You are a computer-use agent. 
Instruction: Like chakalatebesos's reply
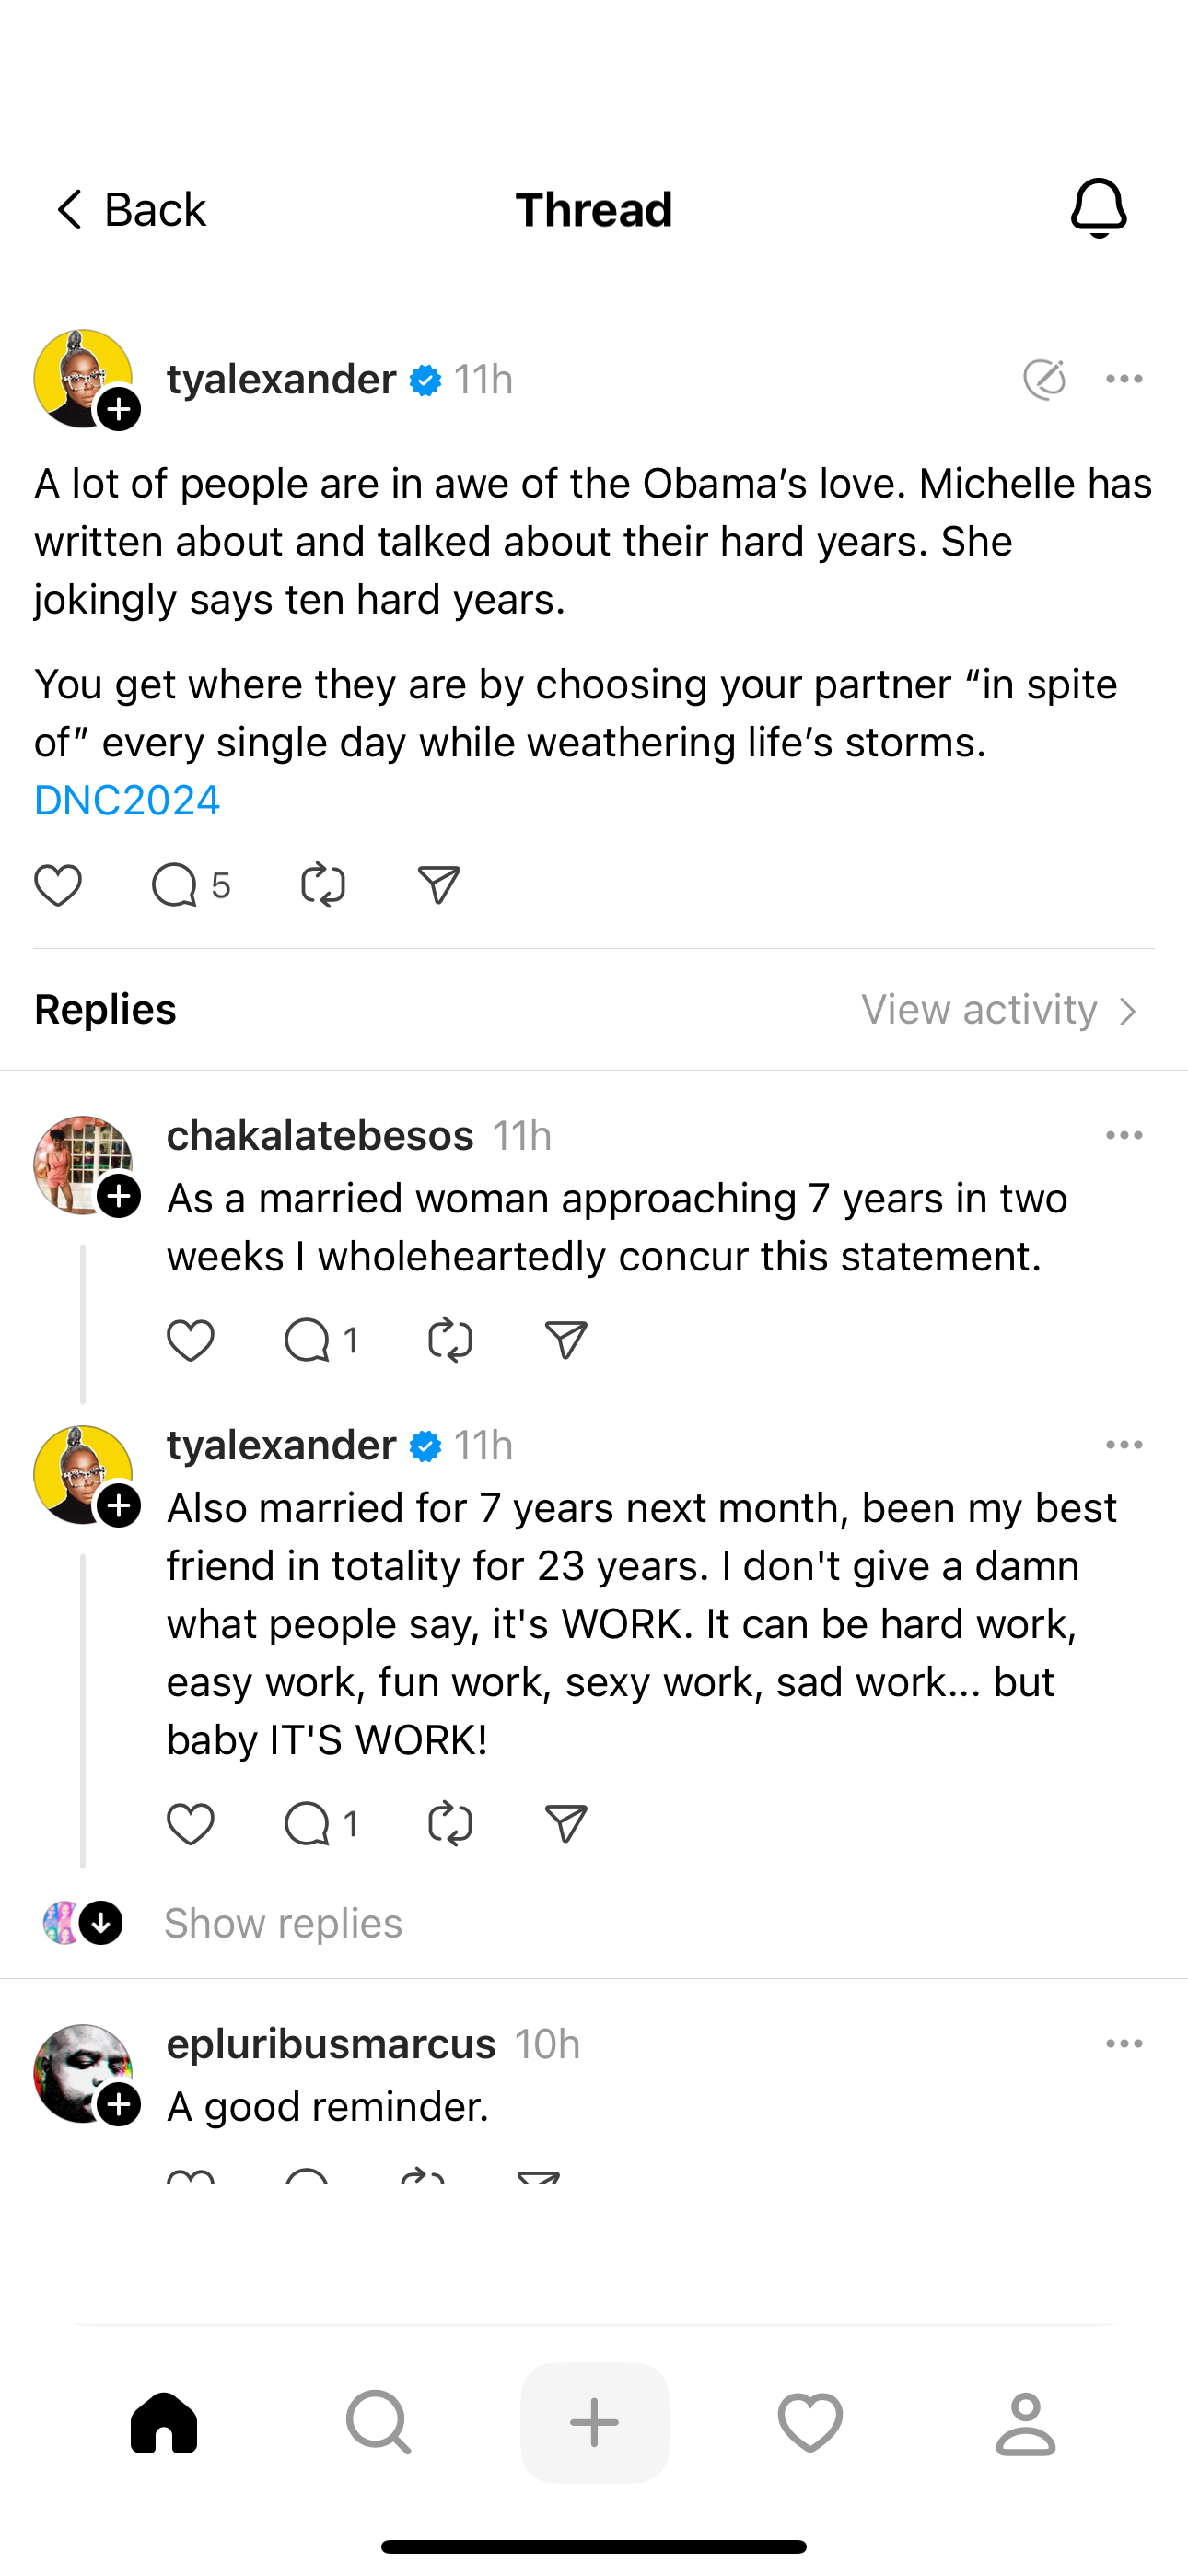pos(190,1341)
